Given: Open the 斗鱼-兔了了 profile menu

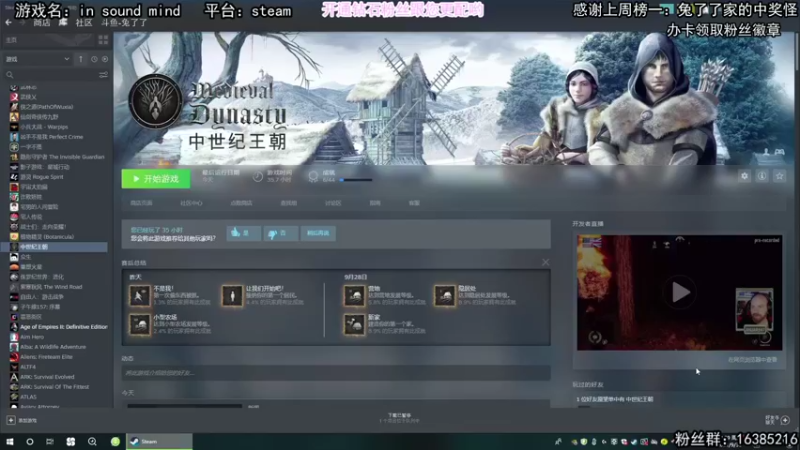Looking at the screenshot, I should pyautogui.click(x=124, y=23).
